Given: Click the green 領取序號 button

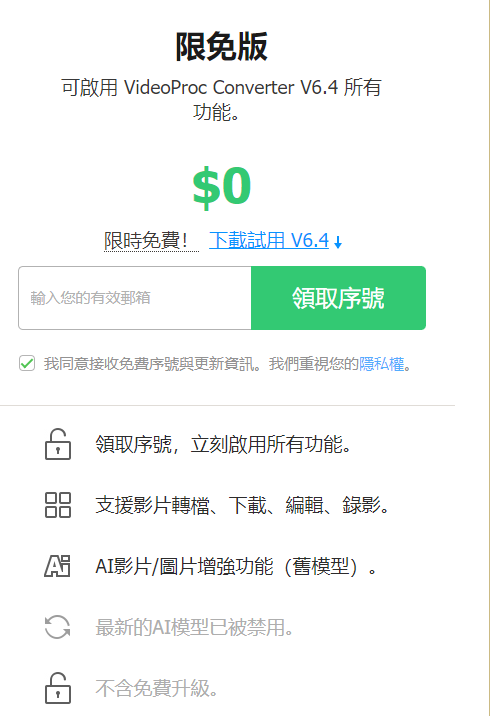Looking at the screenshot, I should pyautogui.click(x=338, y=298).
